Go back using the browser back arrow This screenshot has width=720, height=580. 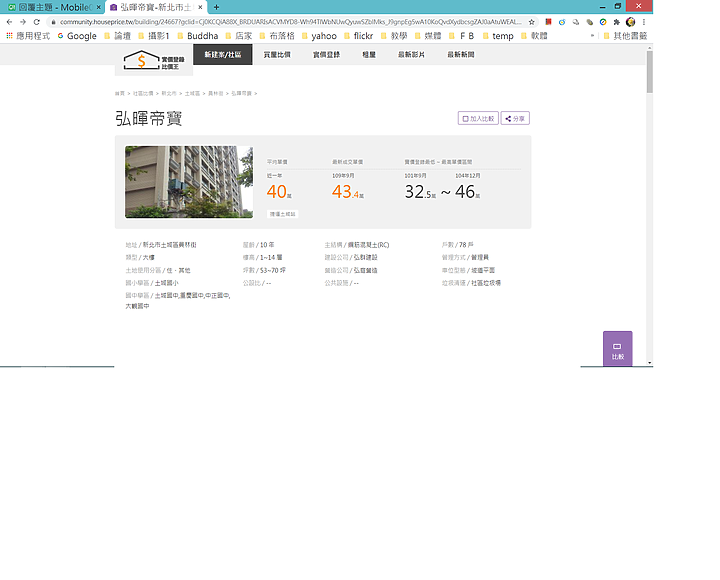click(x=9, y=22)
